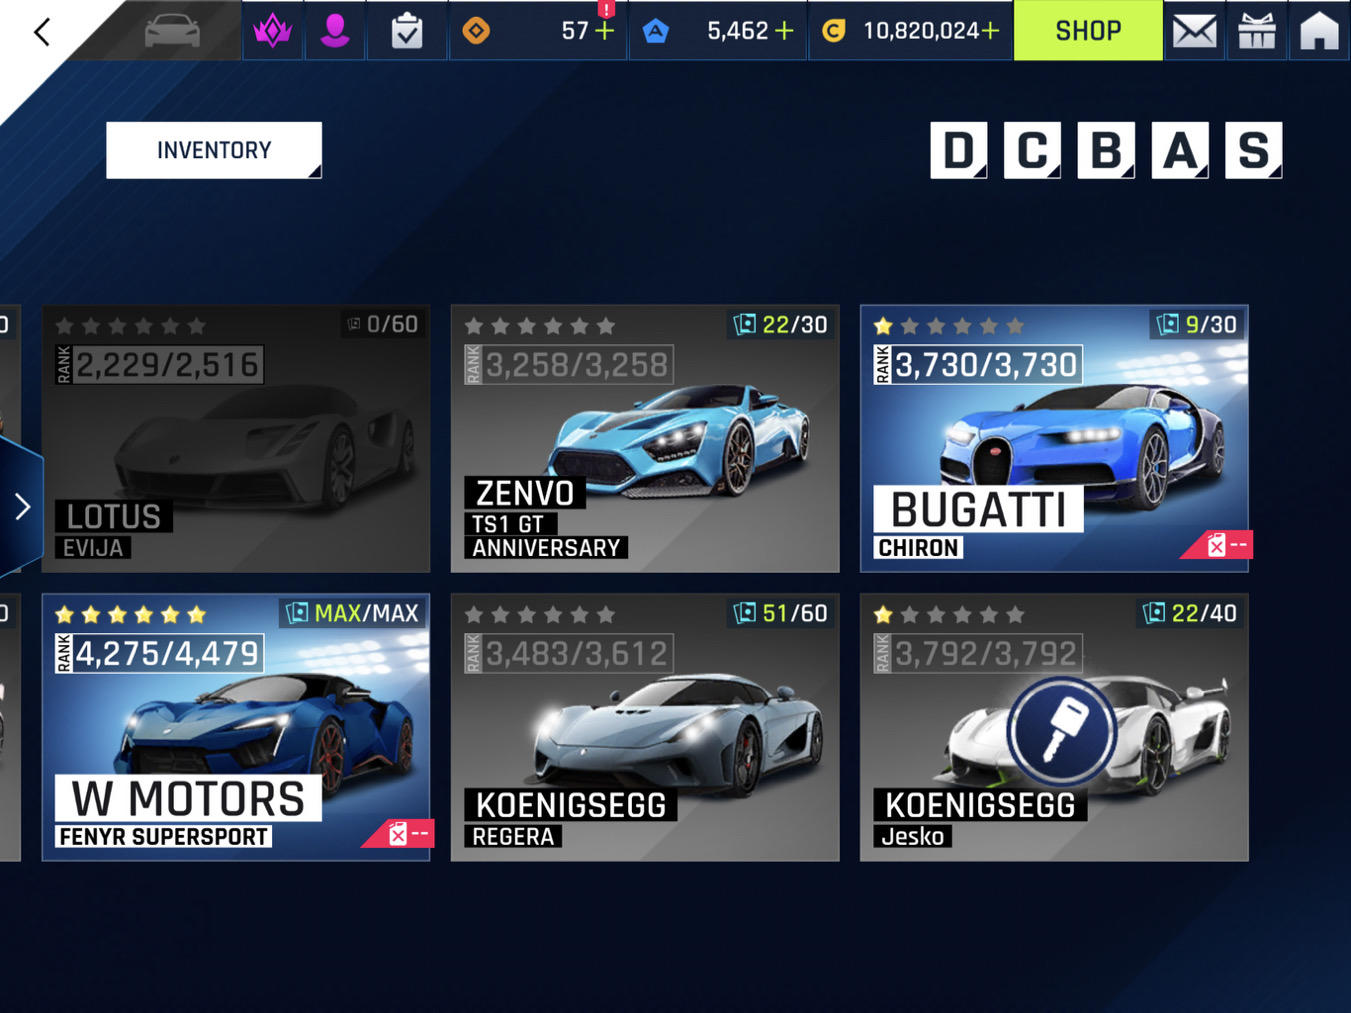Open the garage car icon
1351x1013 pixels.
pyautogui.click(x=172, y=31)
